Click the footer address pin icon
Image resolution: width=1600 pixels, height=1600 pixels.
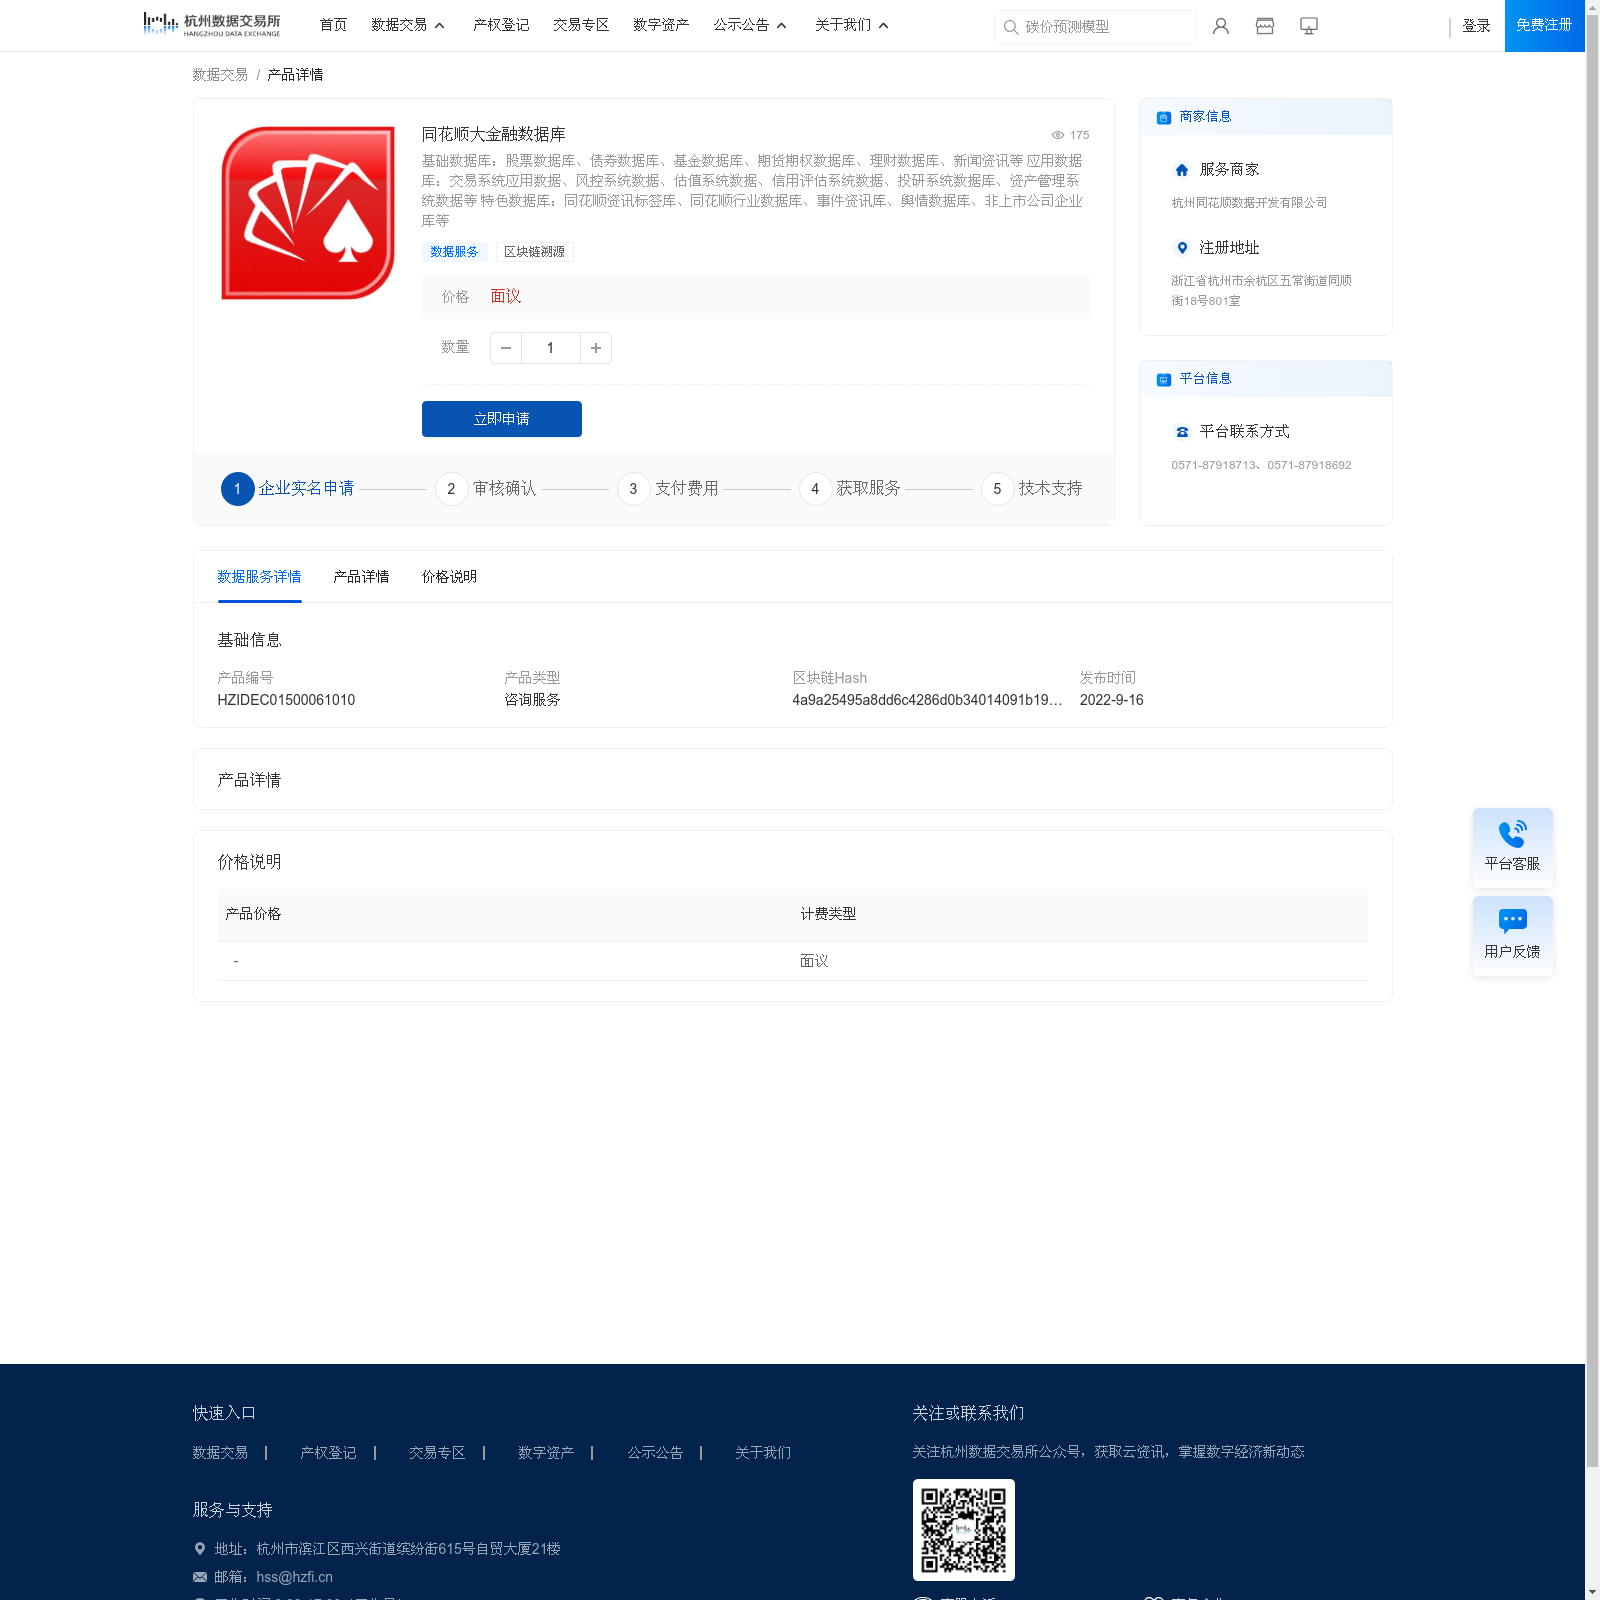coord(199,1549)
